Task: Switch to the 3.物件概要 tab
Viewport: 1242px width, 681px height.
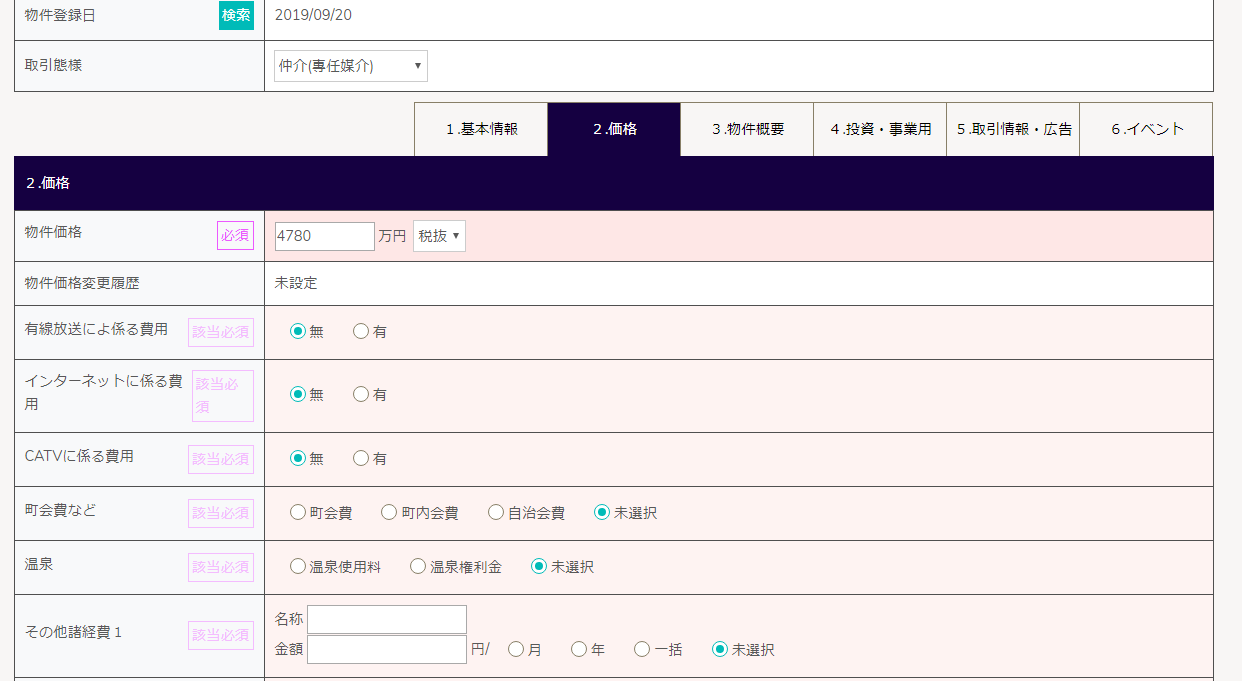Action: 747,129
